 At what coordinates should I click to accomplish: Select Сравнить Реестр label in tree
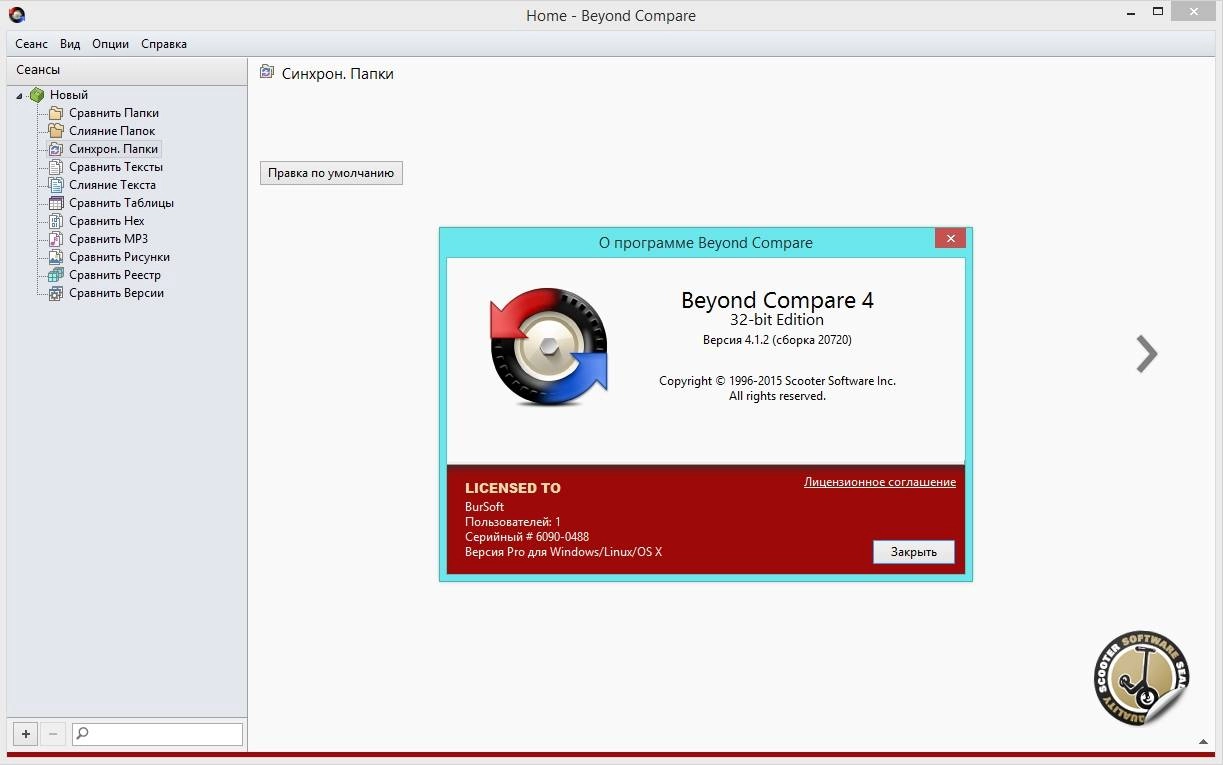tap(115, 275)
